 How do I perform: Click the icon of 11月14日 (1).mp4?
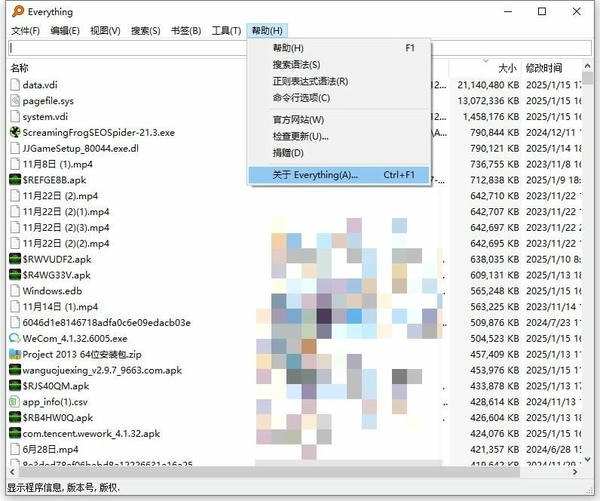pyautogui.click(x=15, y=307)
